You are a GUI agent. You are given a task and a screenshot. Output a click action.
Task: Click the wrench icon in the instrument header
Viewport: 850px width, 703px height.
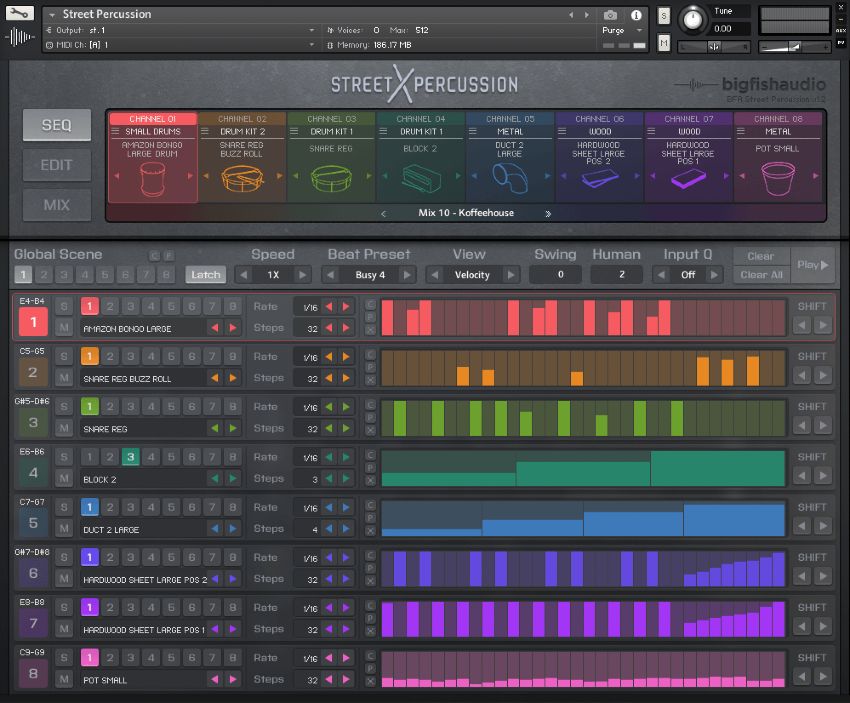pos(19,13)
